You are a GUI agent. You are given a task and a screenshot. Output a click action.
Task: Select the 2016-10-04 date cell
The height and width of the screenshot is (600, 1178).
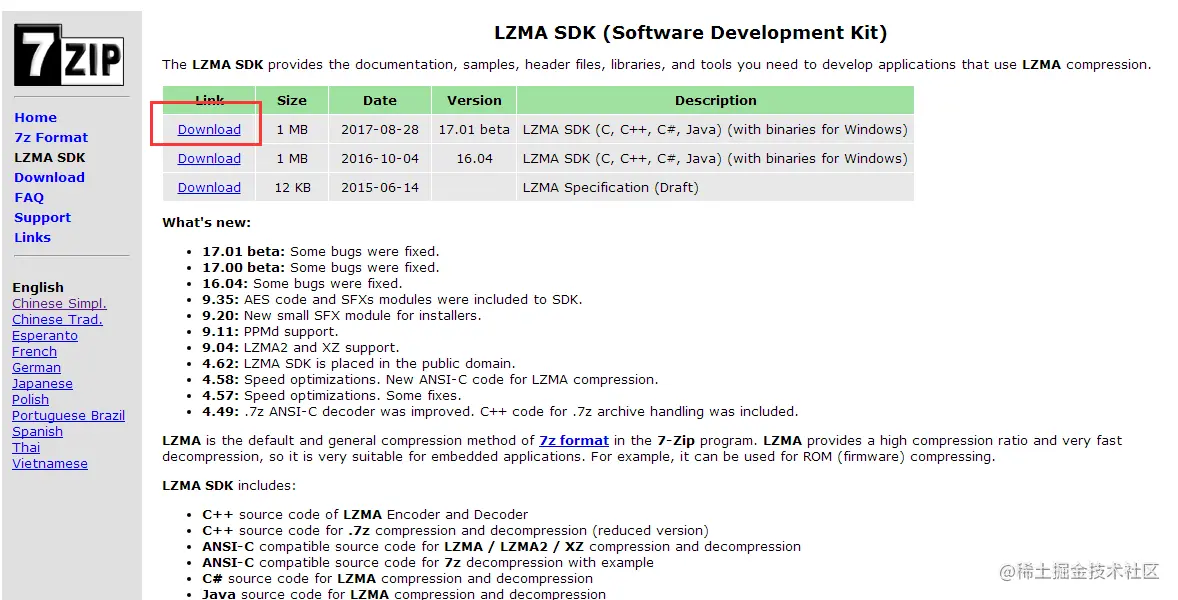tap(379, 158)
